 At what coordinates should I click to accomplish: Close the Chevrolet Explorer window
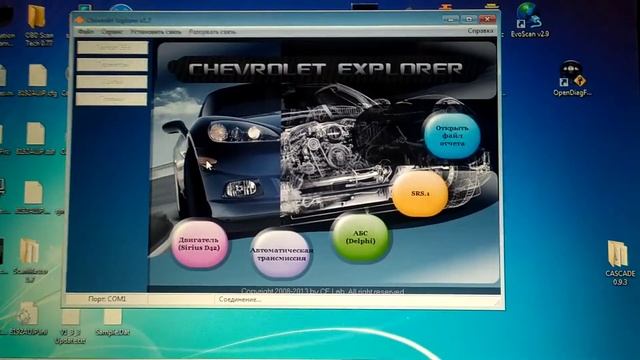coord(487,19)
